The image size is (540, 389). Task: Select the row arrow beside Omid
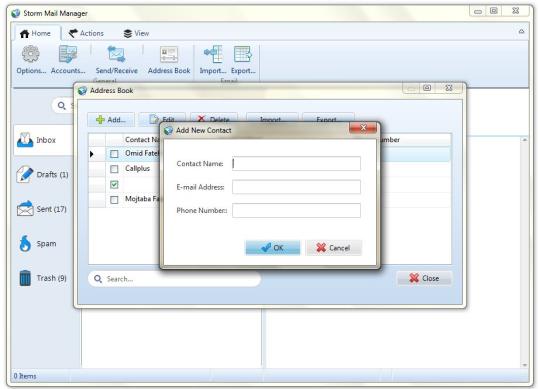[x=92, y=154]
